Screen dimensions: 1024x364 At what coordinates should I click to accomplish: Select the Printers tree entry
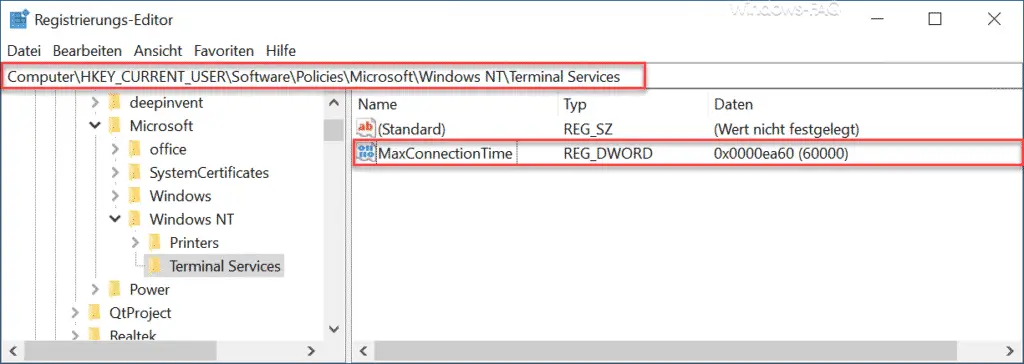click(194, 242)
